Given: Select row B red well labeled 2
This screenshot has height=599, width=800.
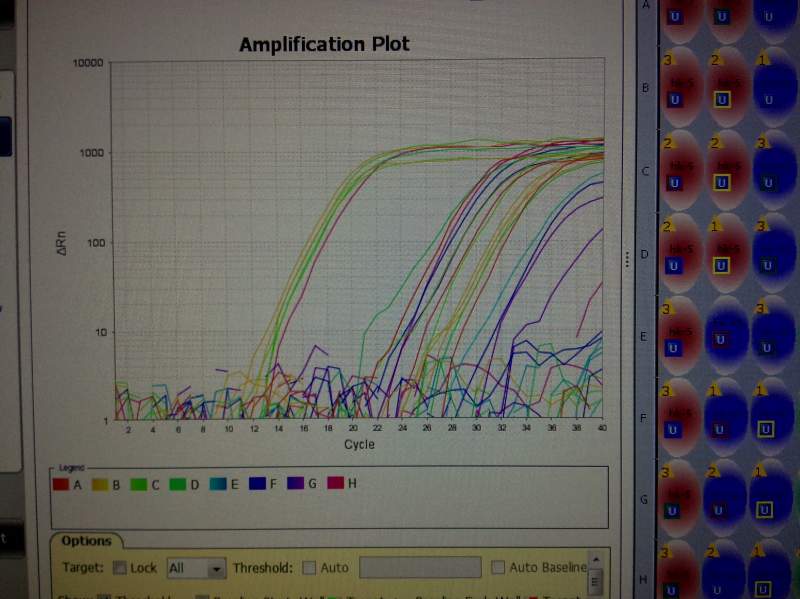Looking at the screenshot, I should click(x=728, y=87).
